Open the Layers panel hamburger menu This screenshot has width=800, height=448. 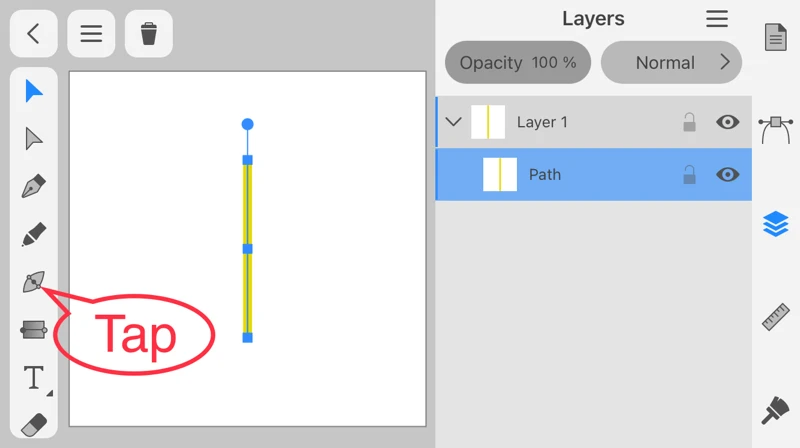(x=717, y=19)
